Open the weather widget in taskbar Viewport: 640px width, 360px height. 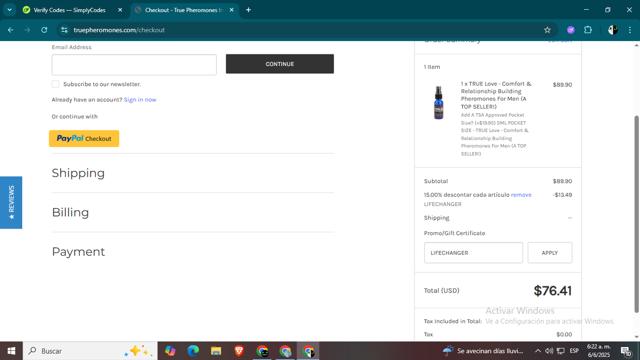tap(484, 351)
